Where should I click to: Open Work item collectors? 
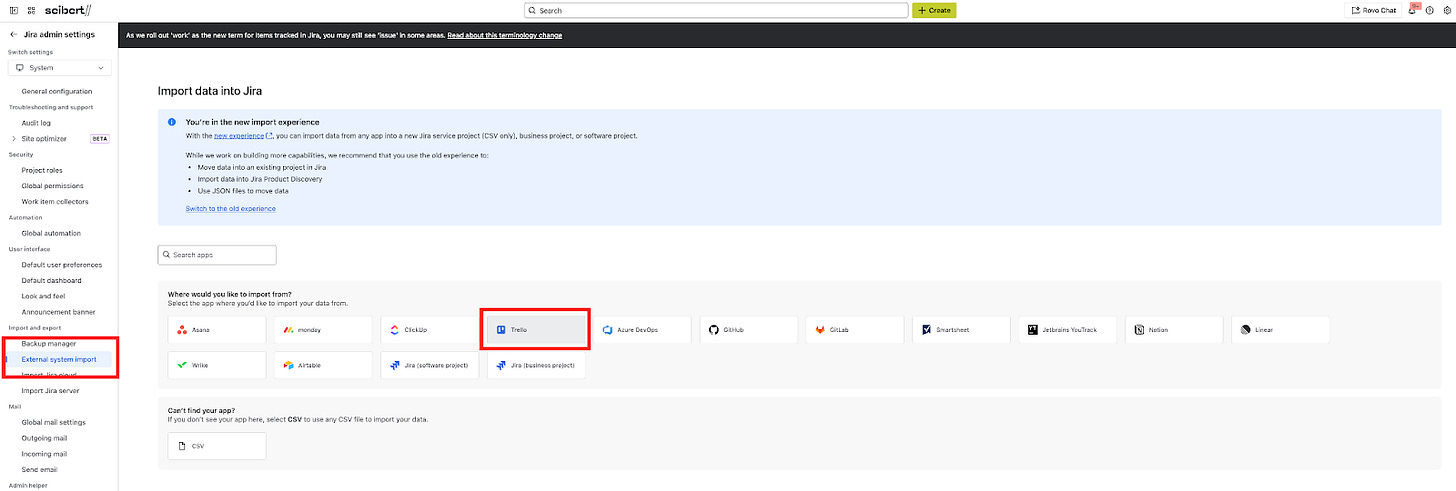click(55, 202)
